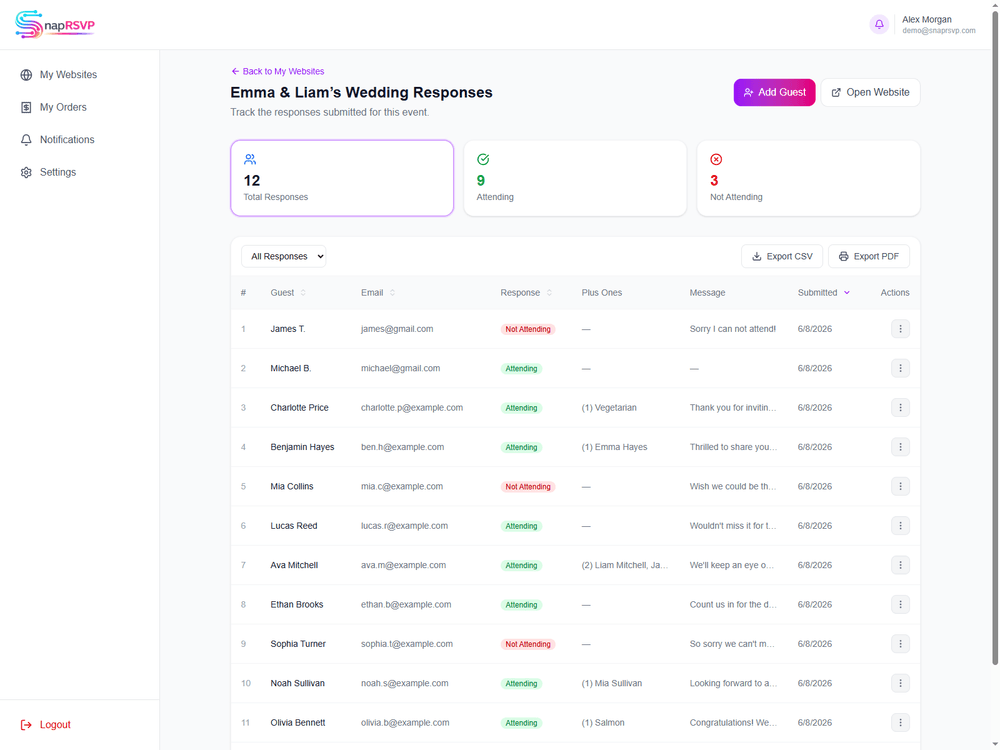Click the receipt icon beside My Orders
Screen dimensions: 1000x750
26,107
